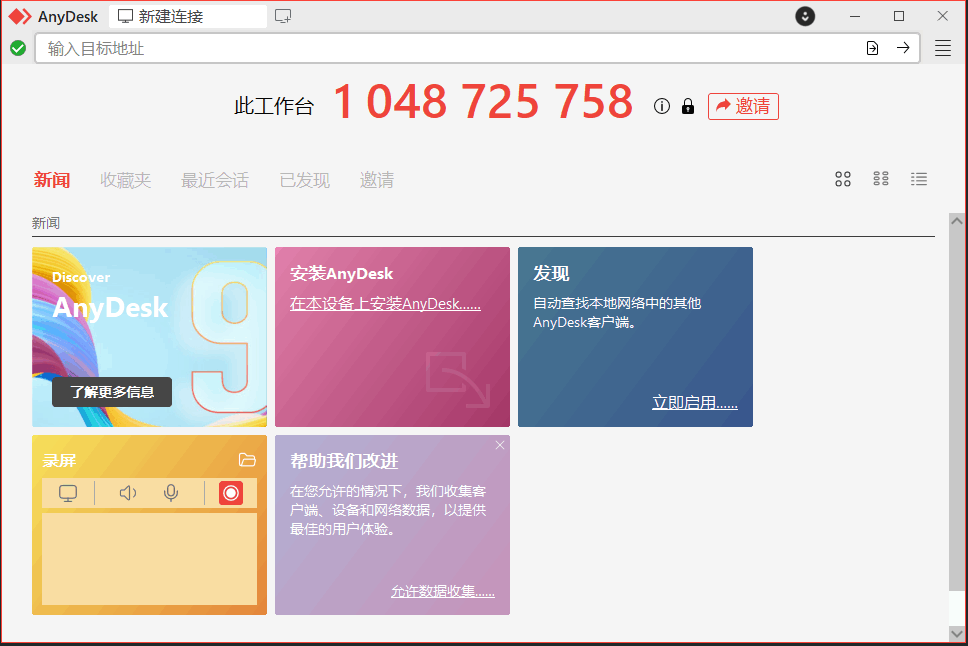Switch to the 最近会话 tab
This screenshot has height=646, width=968.
[x=215, y=180]
